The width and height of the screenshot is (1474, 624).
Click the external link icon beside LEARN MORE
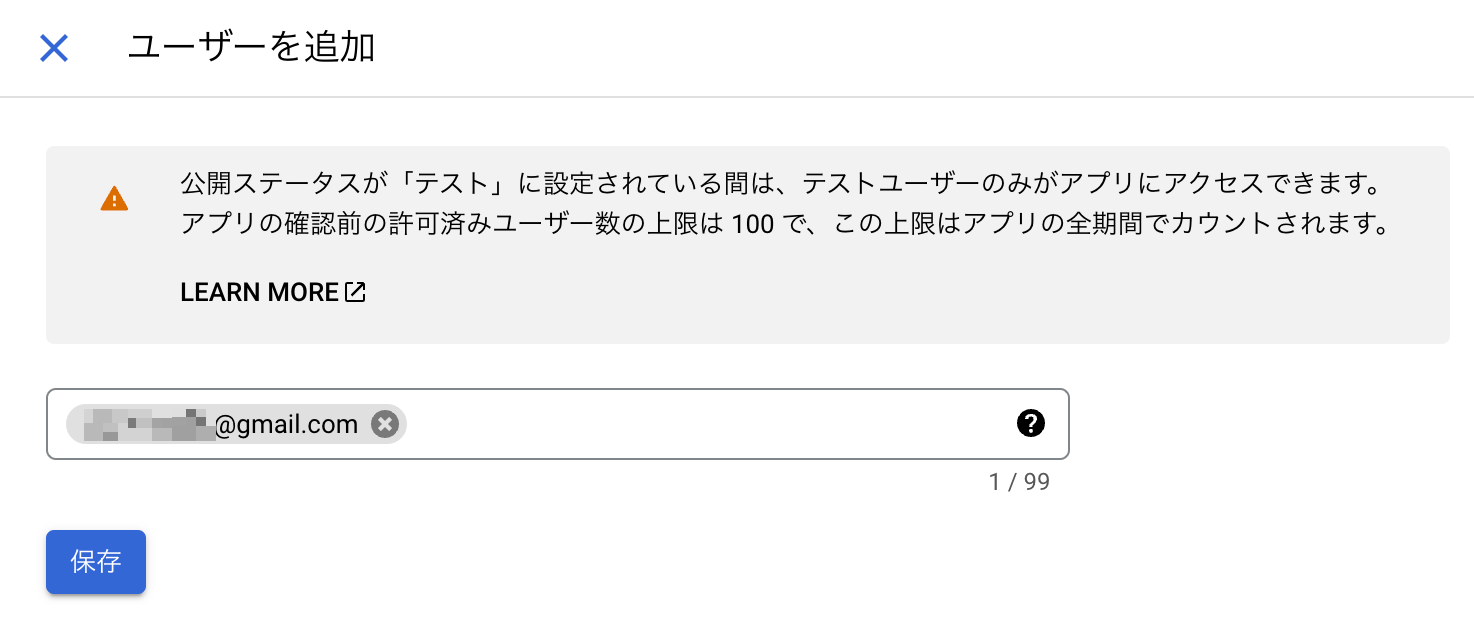pyautogui.click(x=355, y=292)
